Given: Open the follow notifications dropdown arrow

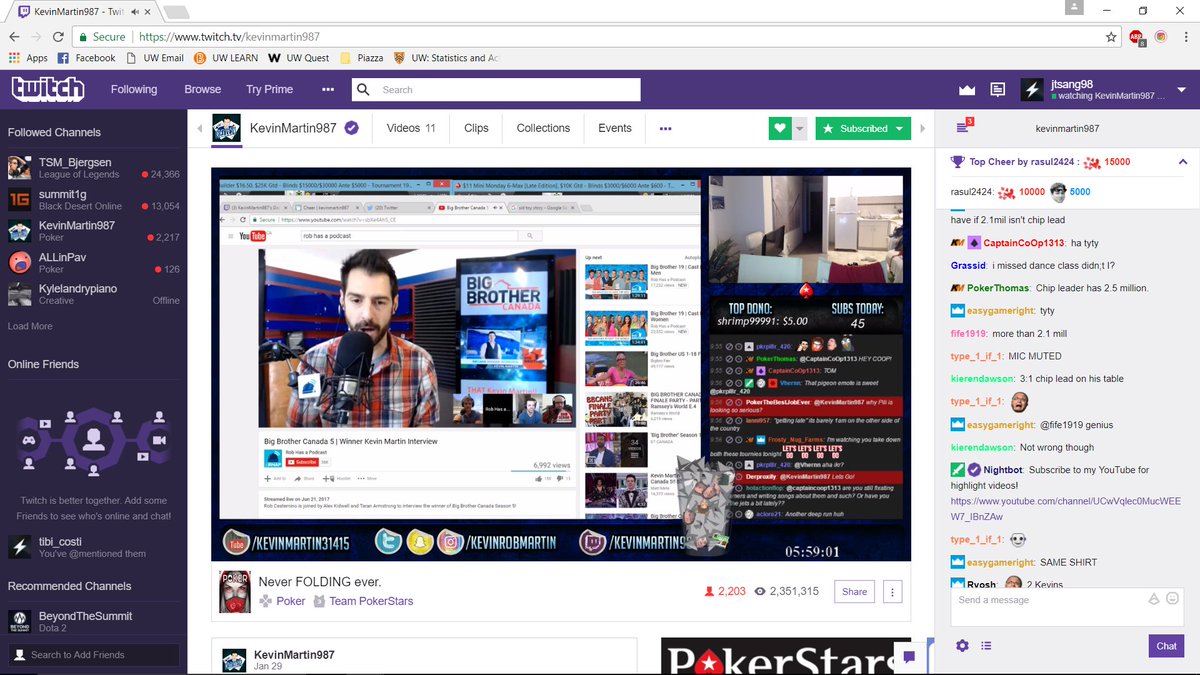Looking at the screenshot, I should pos(800,128).
